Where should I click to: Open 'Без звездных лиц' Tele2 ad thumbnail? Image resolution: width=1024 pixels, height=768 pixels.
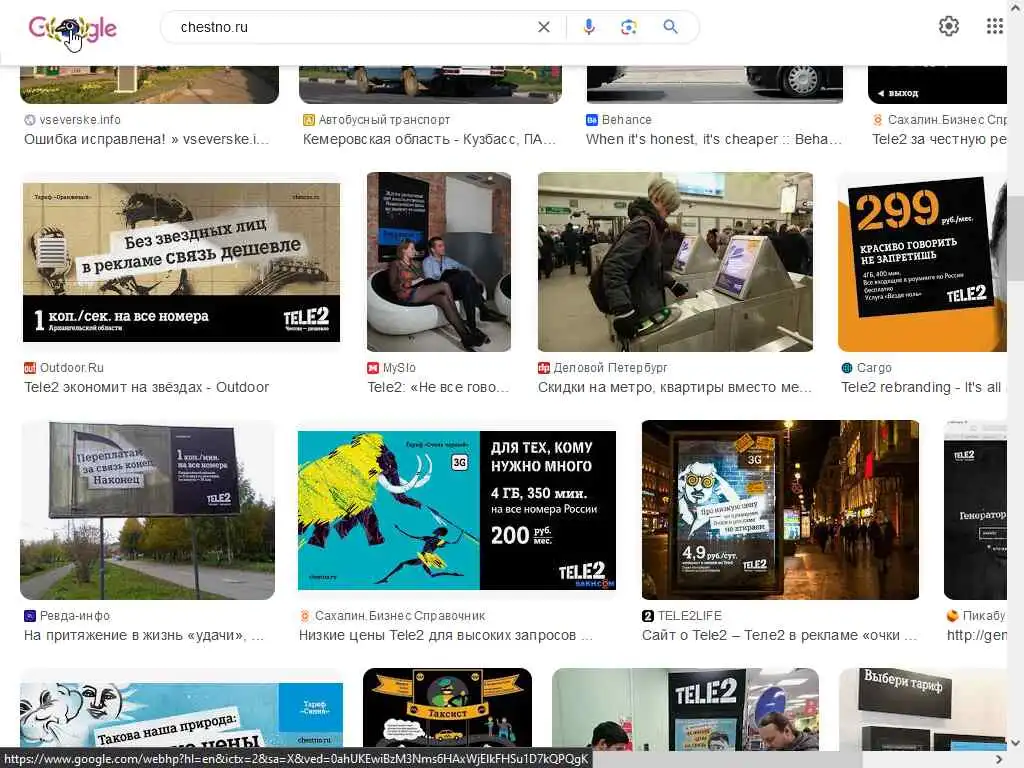click(x=182, y=262)
